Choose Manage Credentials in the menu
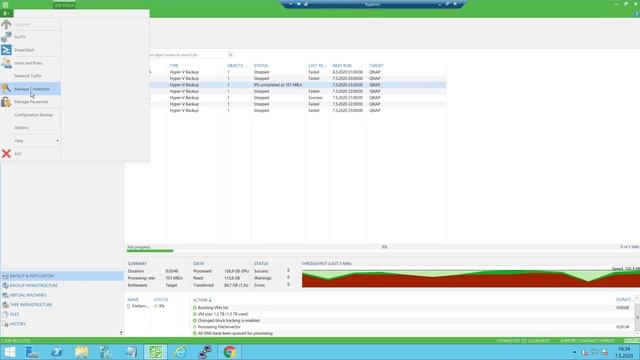Image resolution: width=640 pixels, height=360 pixels. tap(31, 89)
